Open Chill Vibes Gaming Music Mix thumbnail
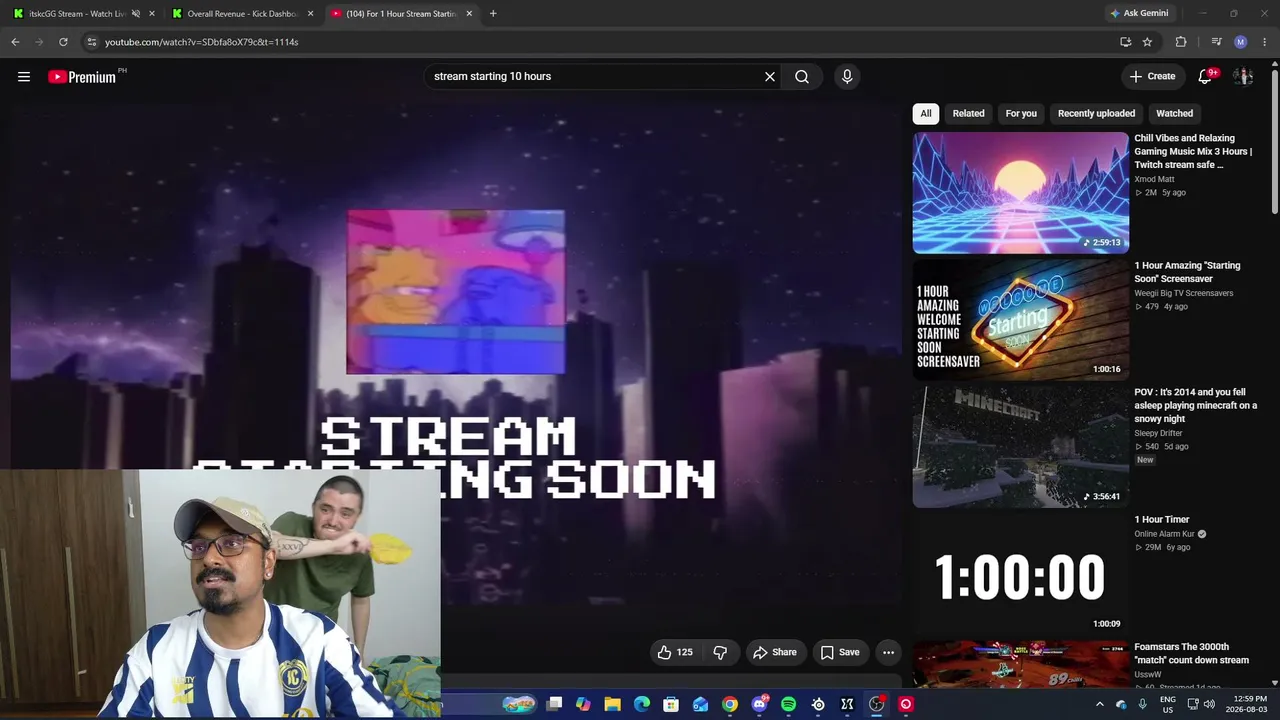 (1020, 192)
